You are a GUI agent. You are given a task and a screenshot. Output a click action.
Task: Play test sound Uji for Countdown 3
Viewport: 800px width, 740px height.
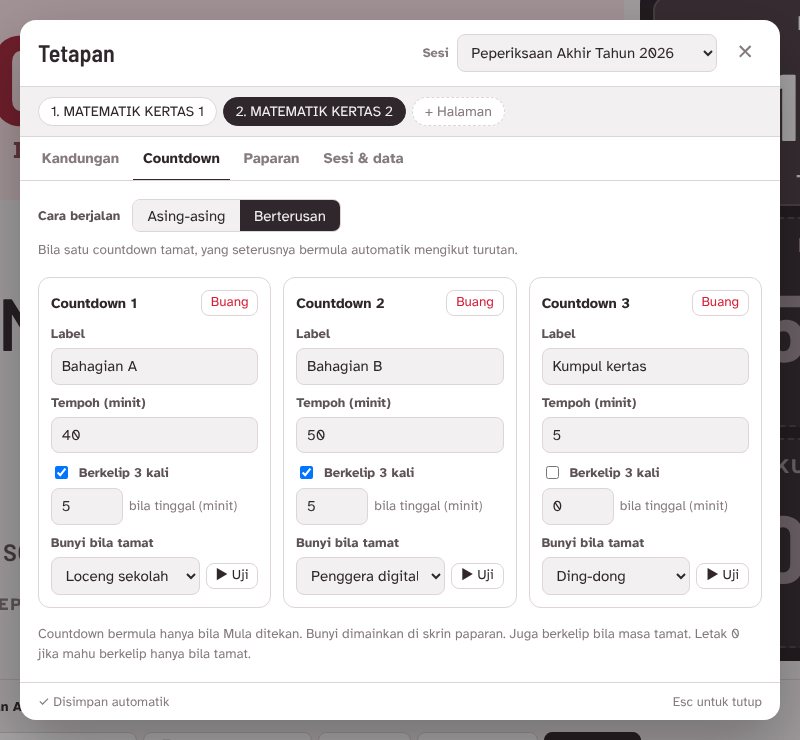coord(722,576)
